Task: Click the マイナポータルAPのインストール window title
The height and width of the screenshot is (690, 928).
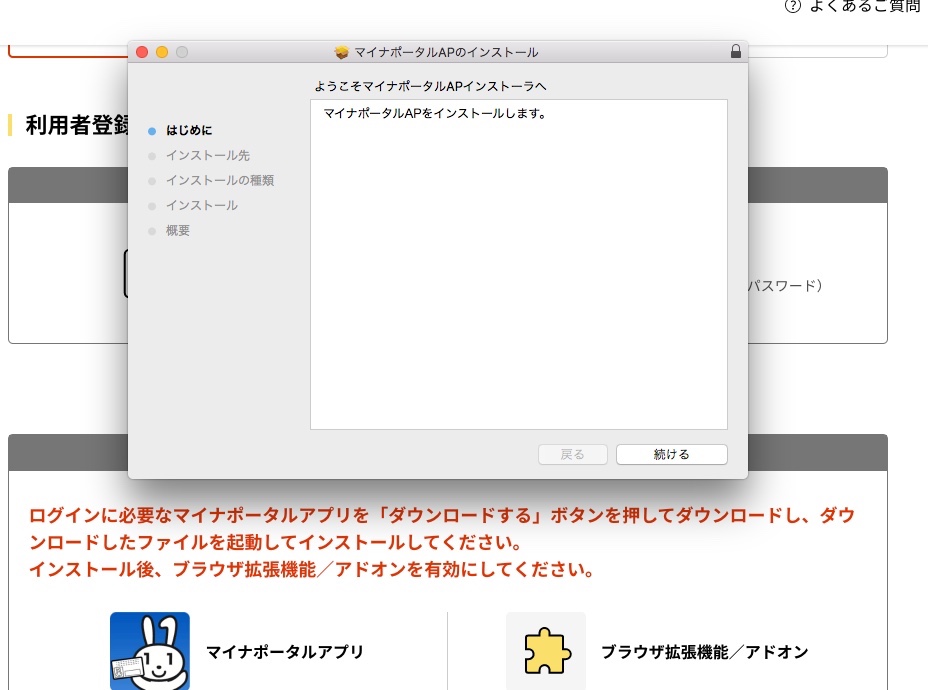Action: [x=446, y=52]
